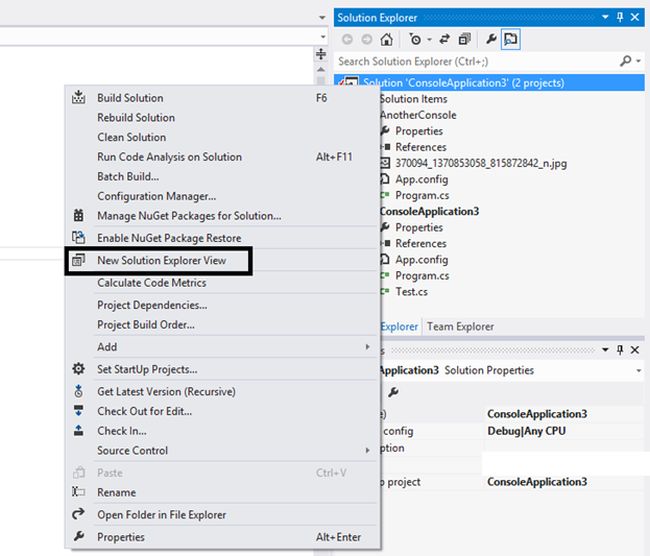Image resolution: width=650 pixels, height=556 pixels.
Task: Open the Pending Changes Filter clock icon
Action: 415,39
